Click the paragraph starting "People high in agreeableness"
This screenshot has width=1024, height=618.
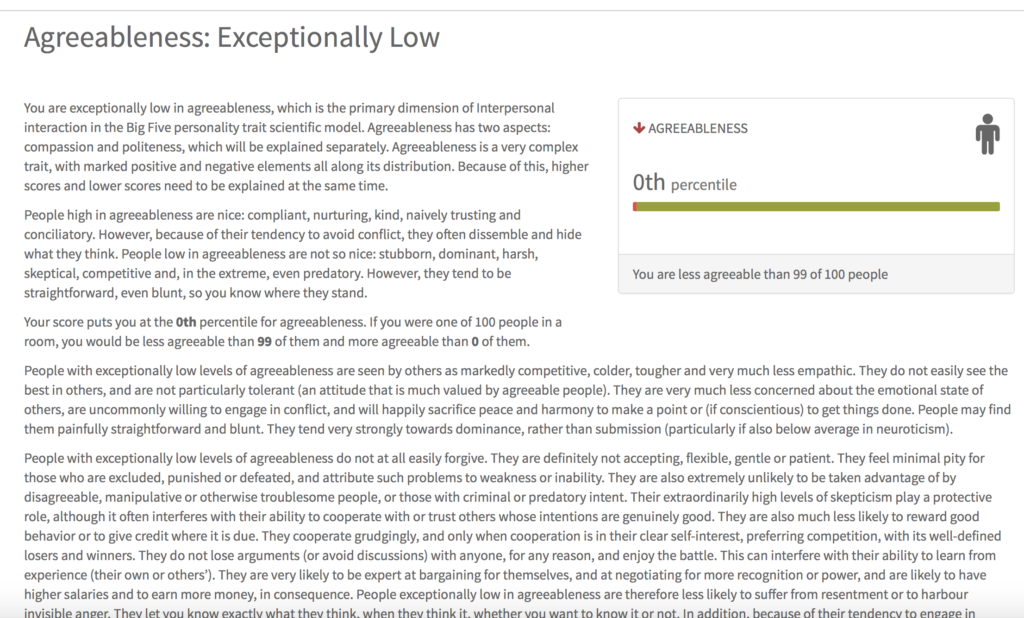(302, 254)
